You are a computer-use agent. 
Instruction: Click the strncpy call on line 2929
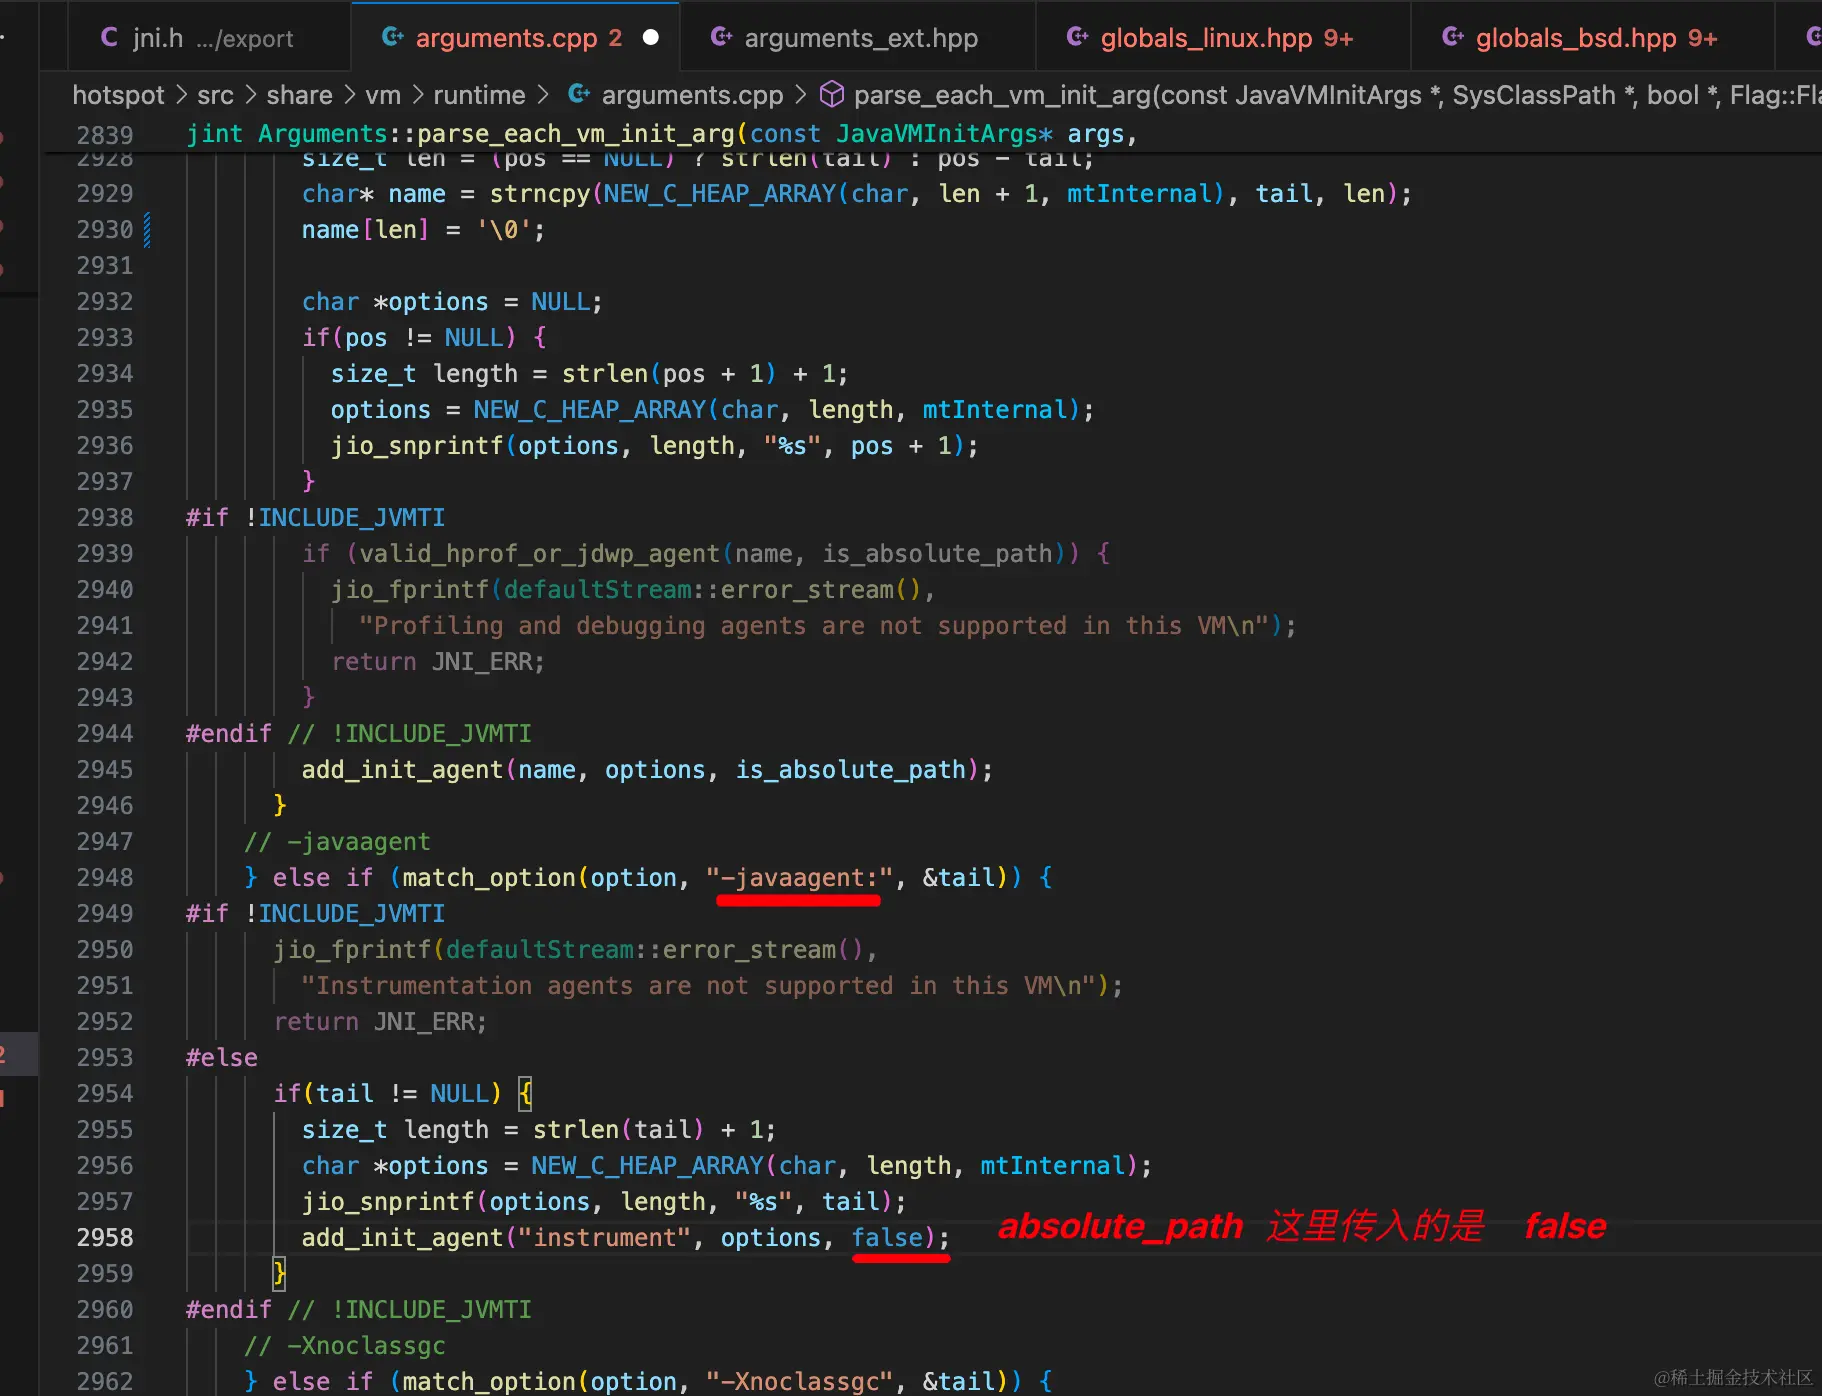pyautogui.click(x=540, y=194)
